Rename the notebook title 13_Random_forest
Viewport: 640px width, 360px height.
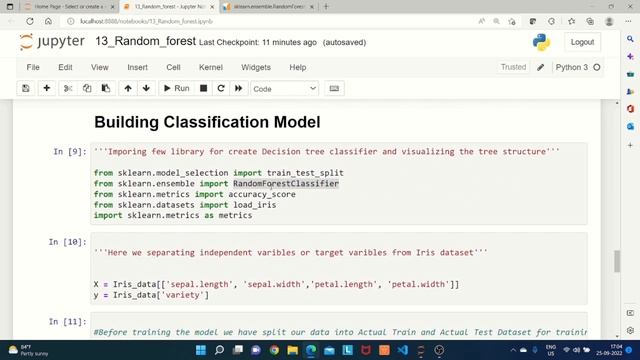tap(146, 41)
